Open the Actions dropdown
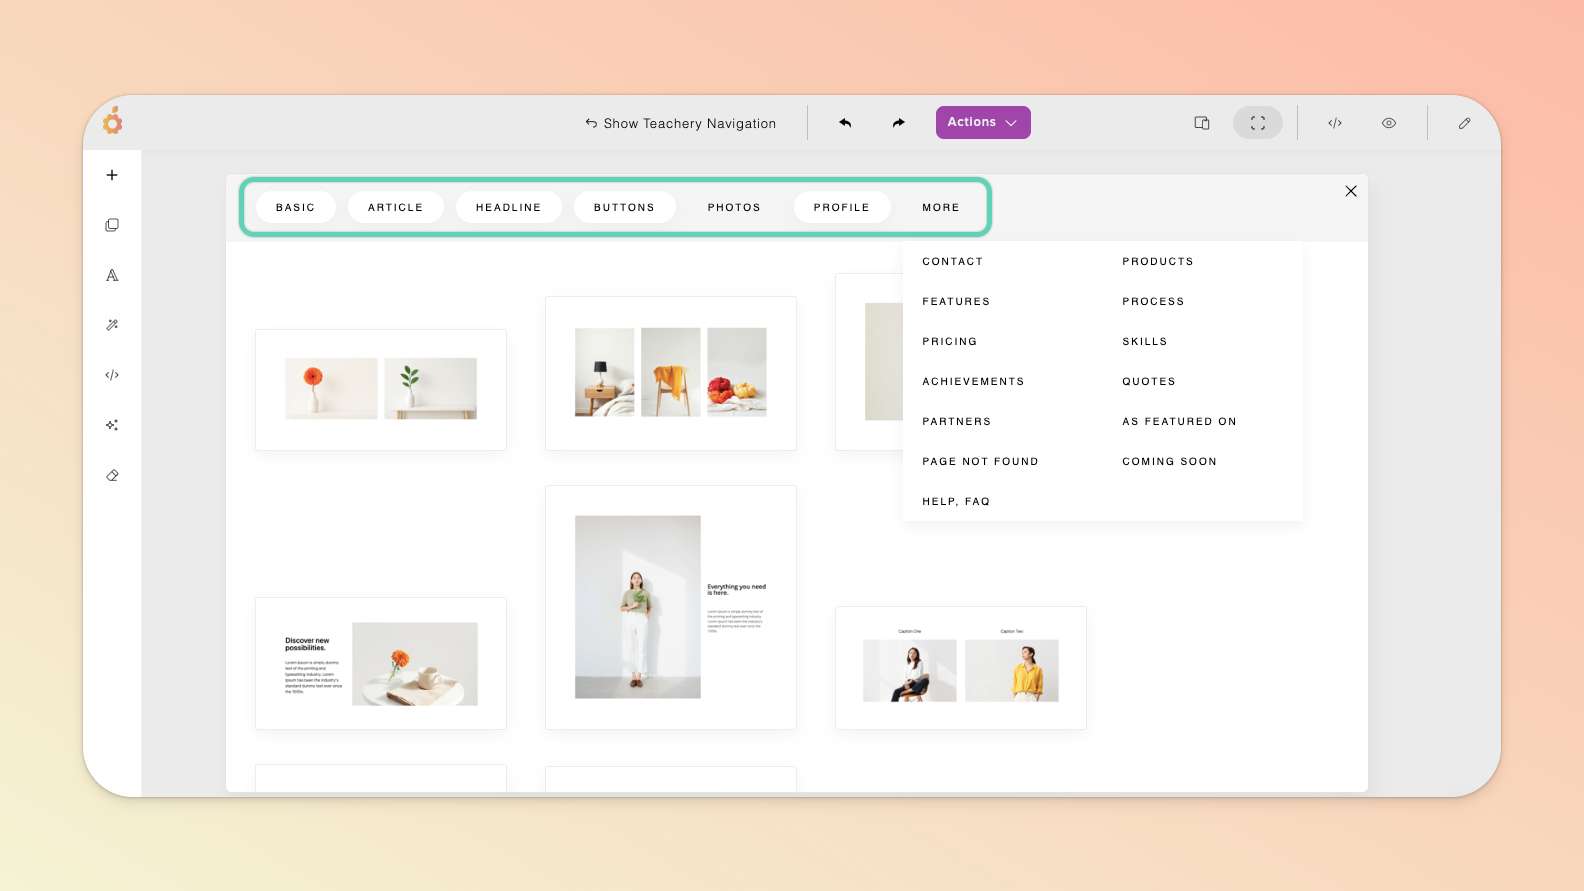Screen dimensions: 1584x891 (983, 122)
